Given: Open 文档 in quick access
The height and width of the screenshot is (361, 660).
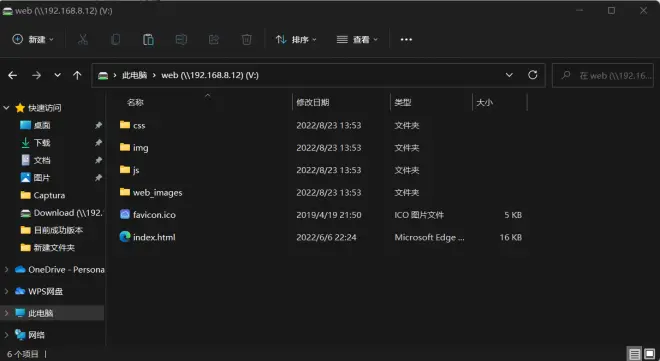Looking at the screenshot, I should (42, 160).
